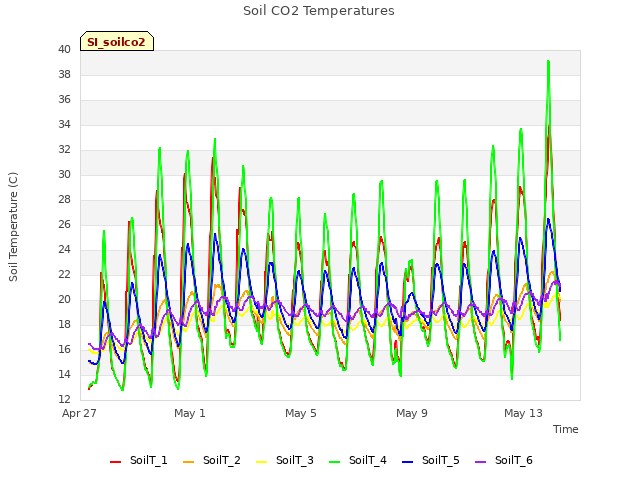The width and height of the screenshot is (640, 480).
Task: Click the orange SoilT_2 legend swatch
Action: [189, 462]
